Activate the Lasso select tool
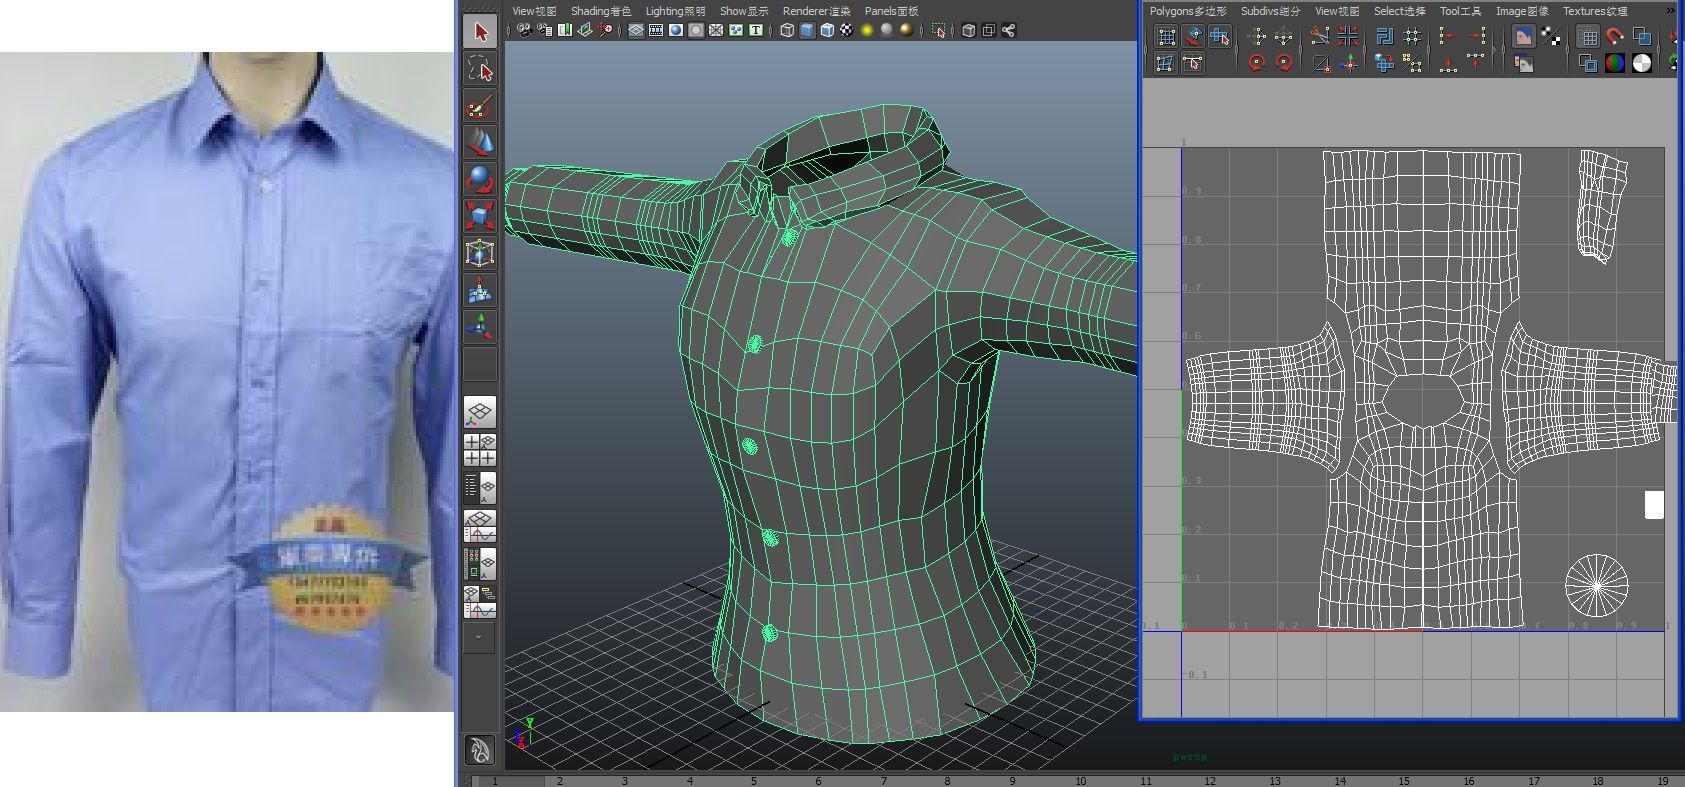Screen dimensions: 1685x787 pyautogui.click(x=480, y=69)
